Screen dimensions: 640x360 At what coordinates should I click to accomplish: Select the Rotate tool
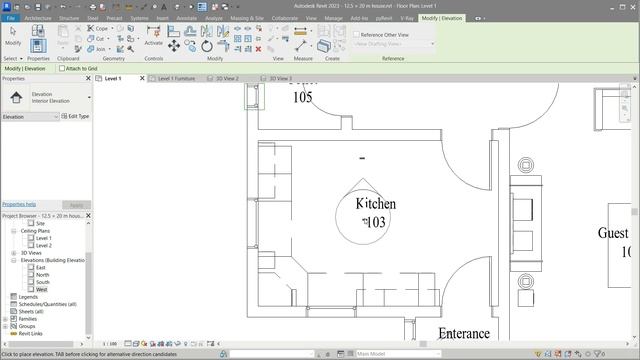click(207, 46)
